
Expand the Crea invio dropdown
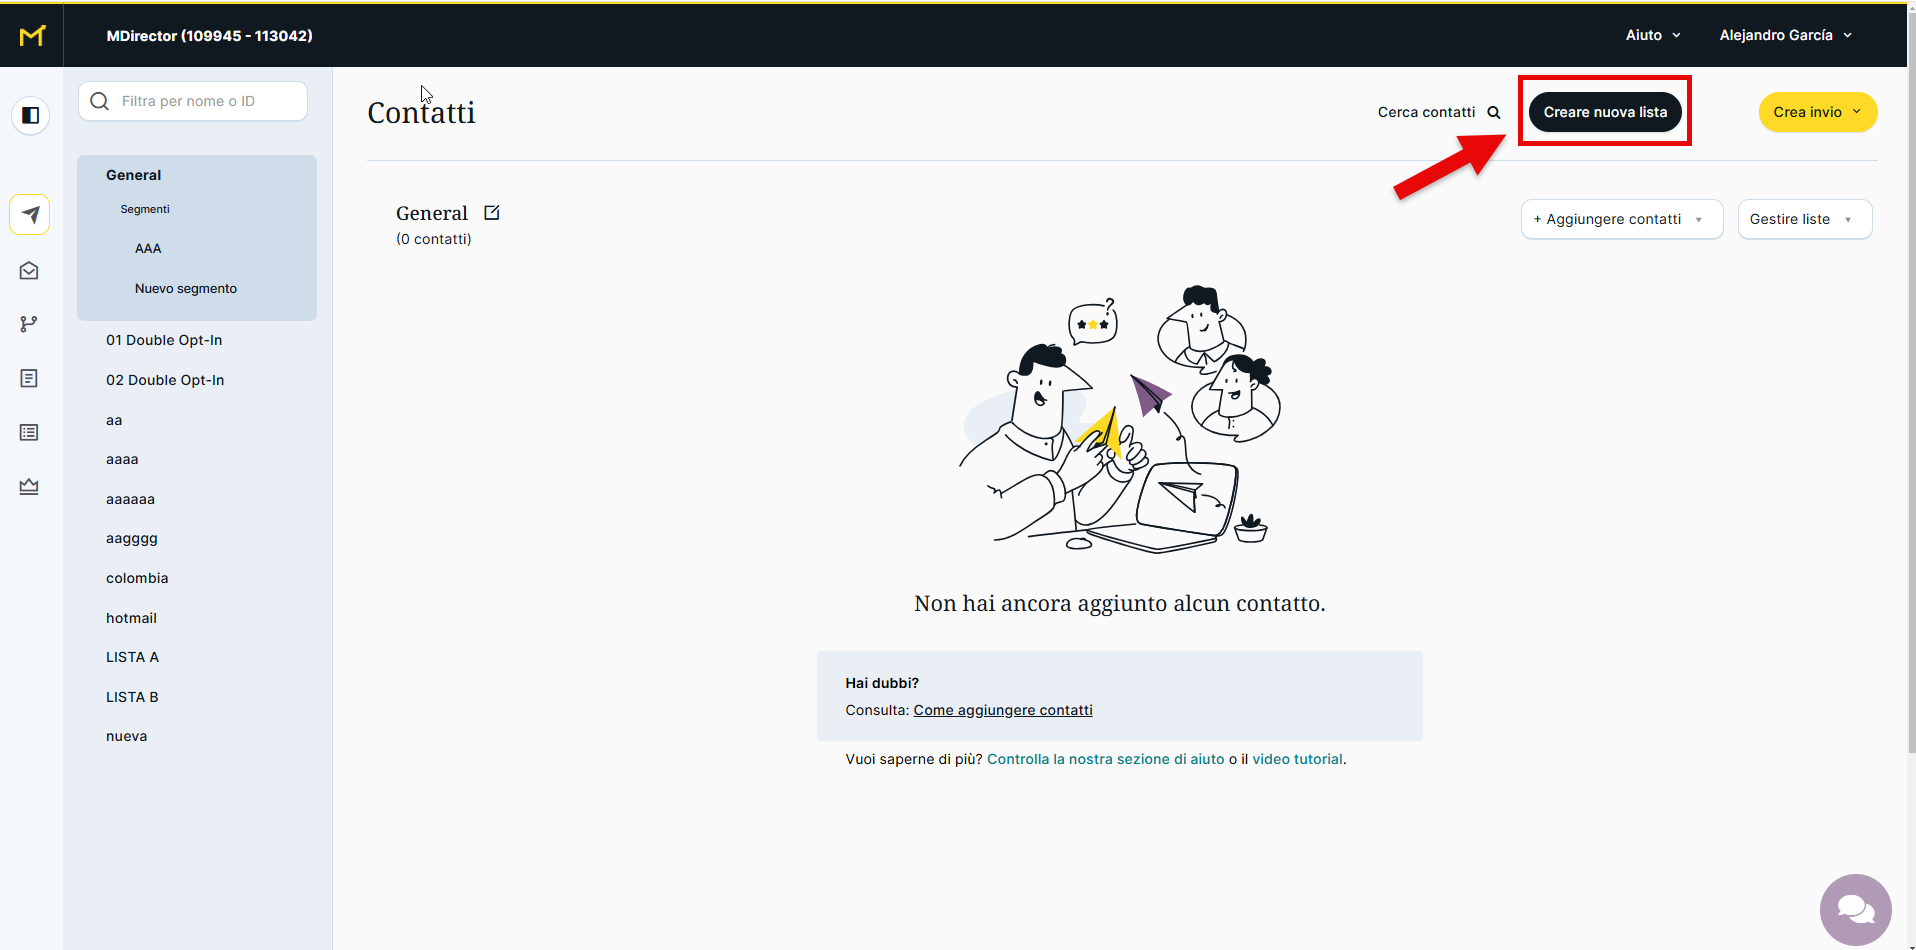coord(1817,112)
